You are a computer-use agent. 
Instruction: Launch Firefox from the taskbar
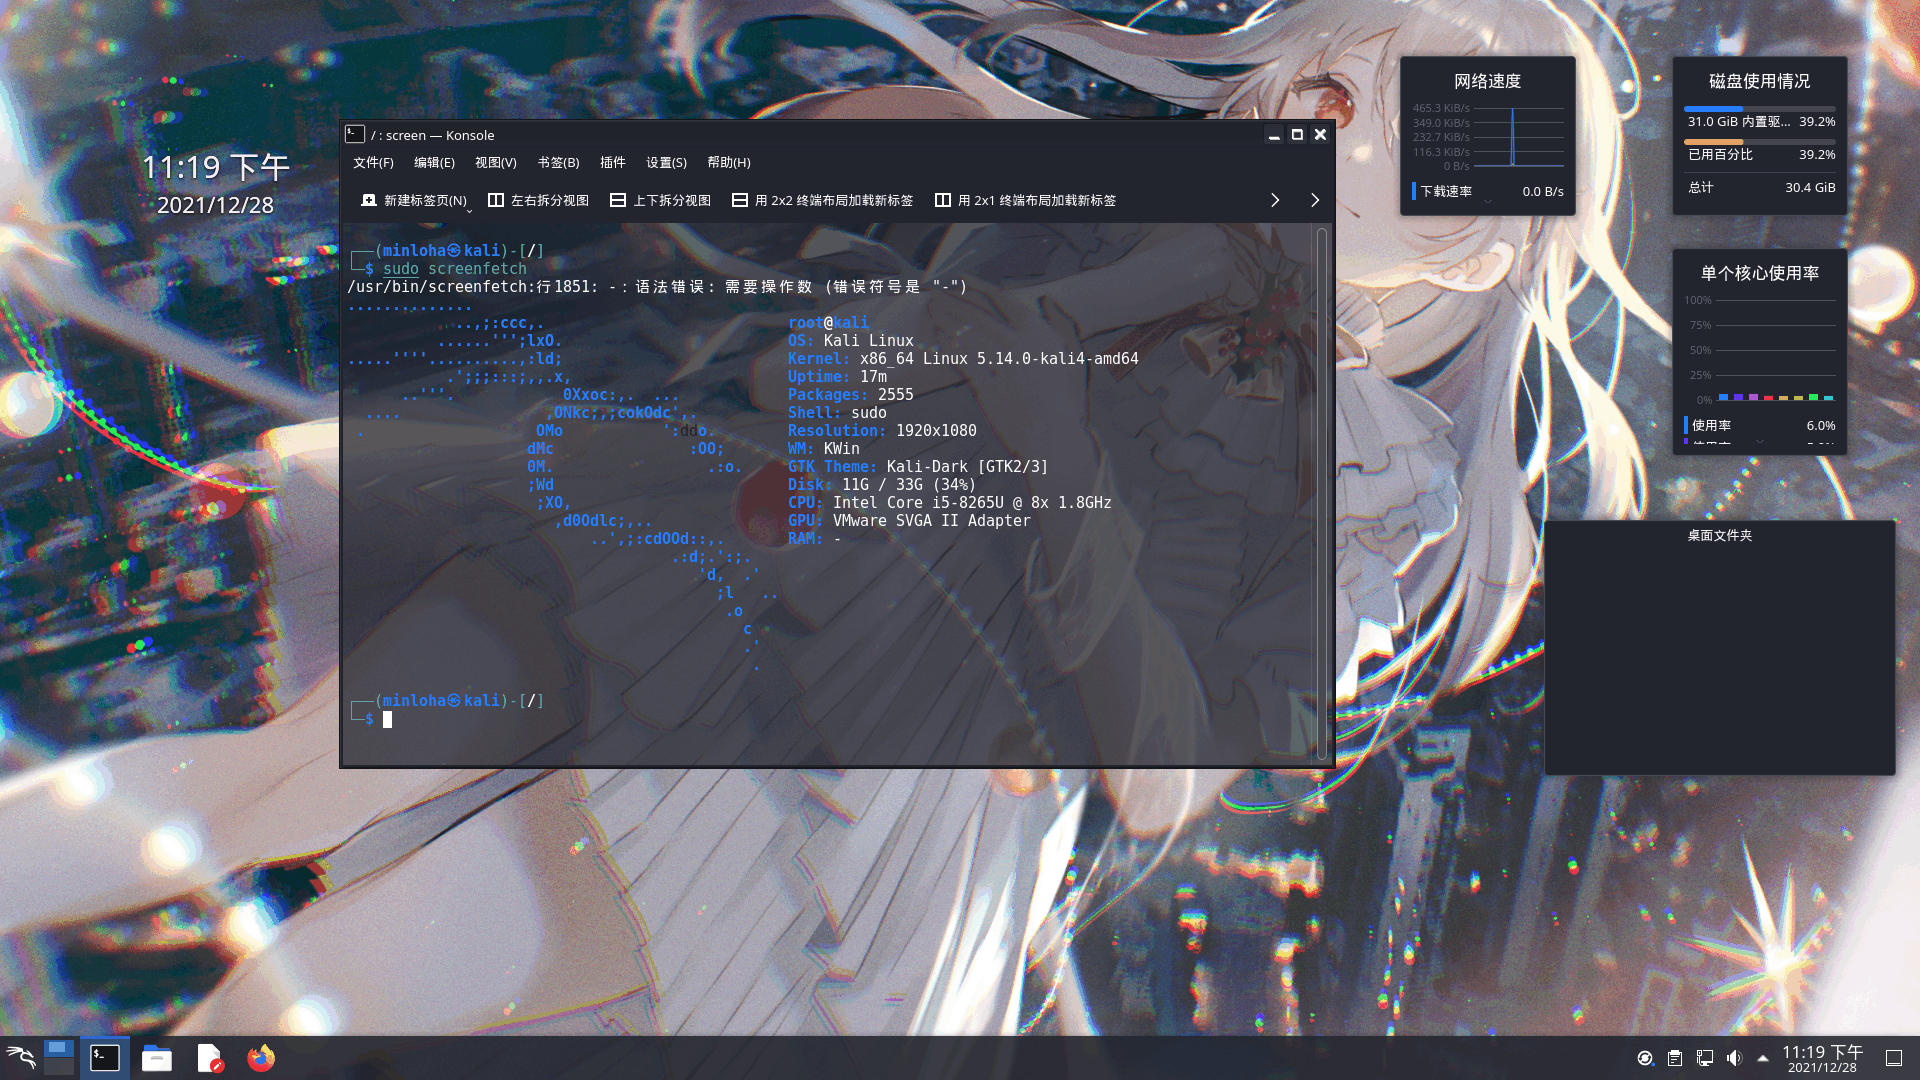pyautogui.click(x=261, y=1058)
